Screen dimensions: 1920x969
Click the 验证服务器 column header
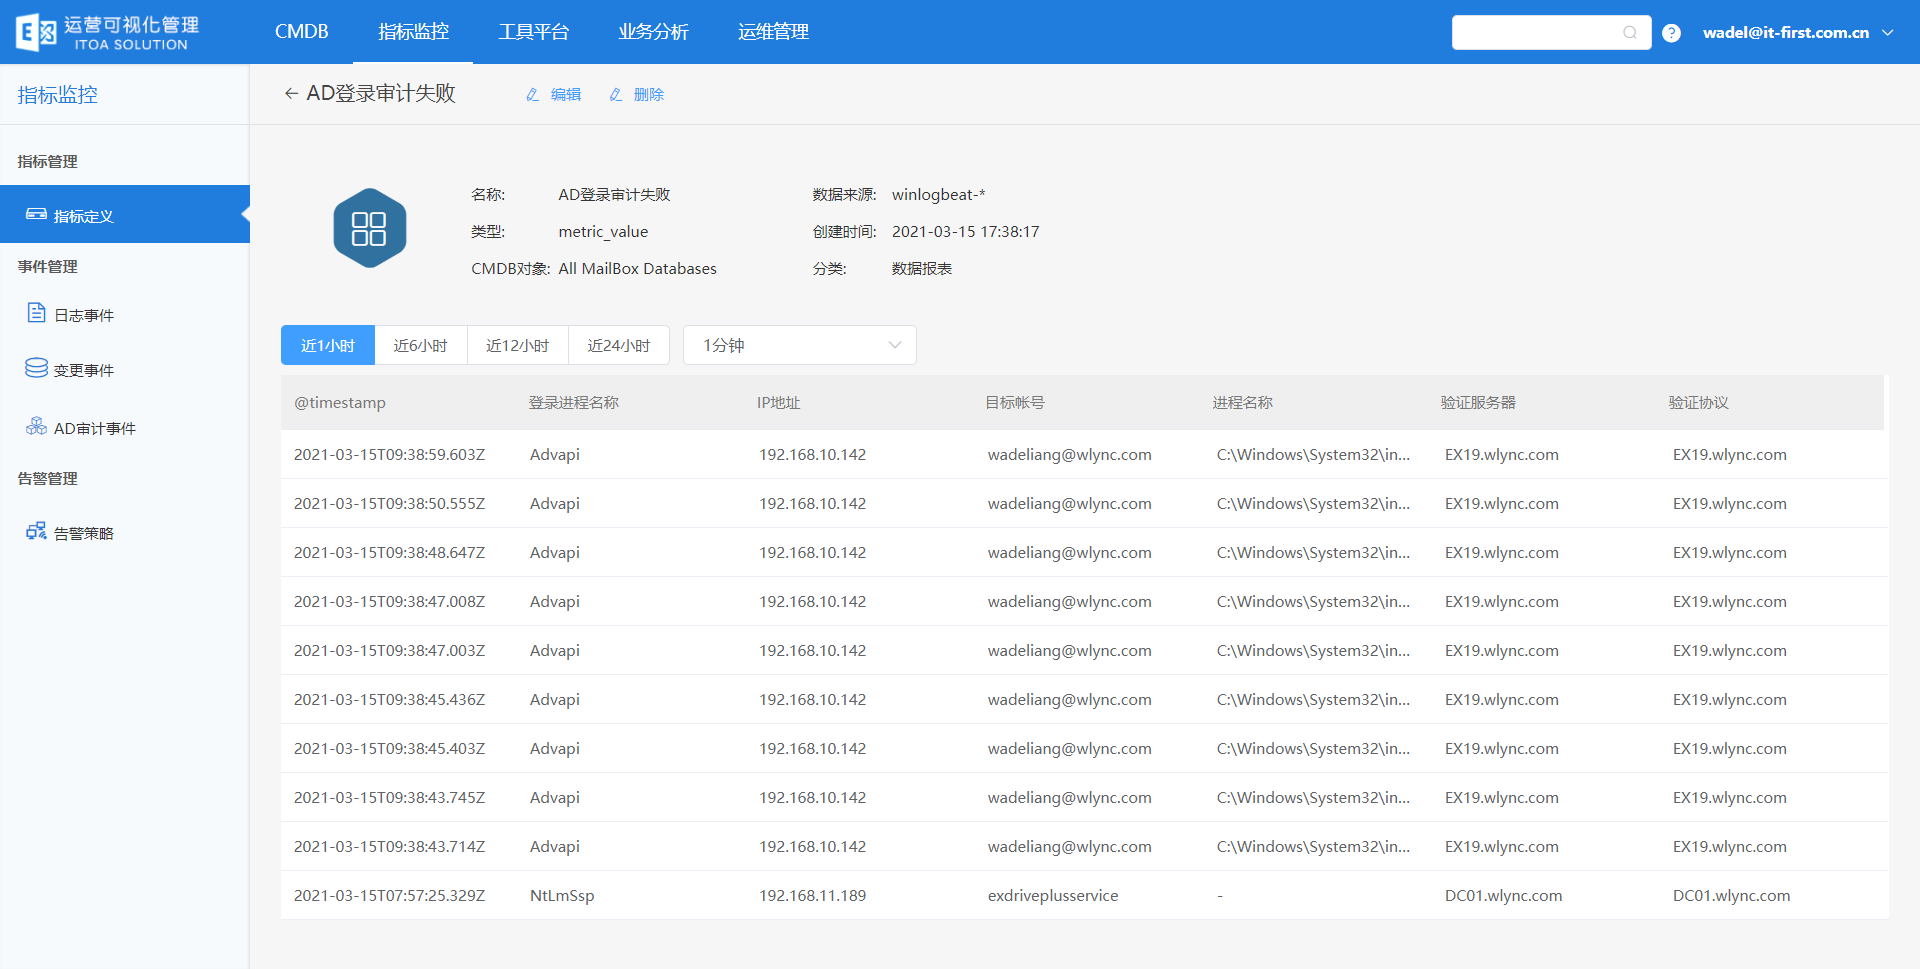point(1478,402)
